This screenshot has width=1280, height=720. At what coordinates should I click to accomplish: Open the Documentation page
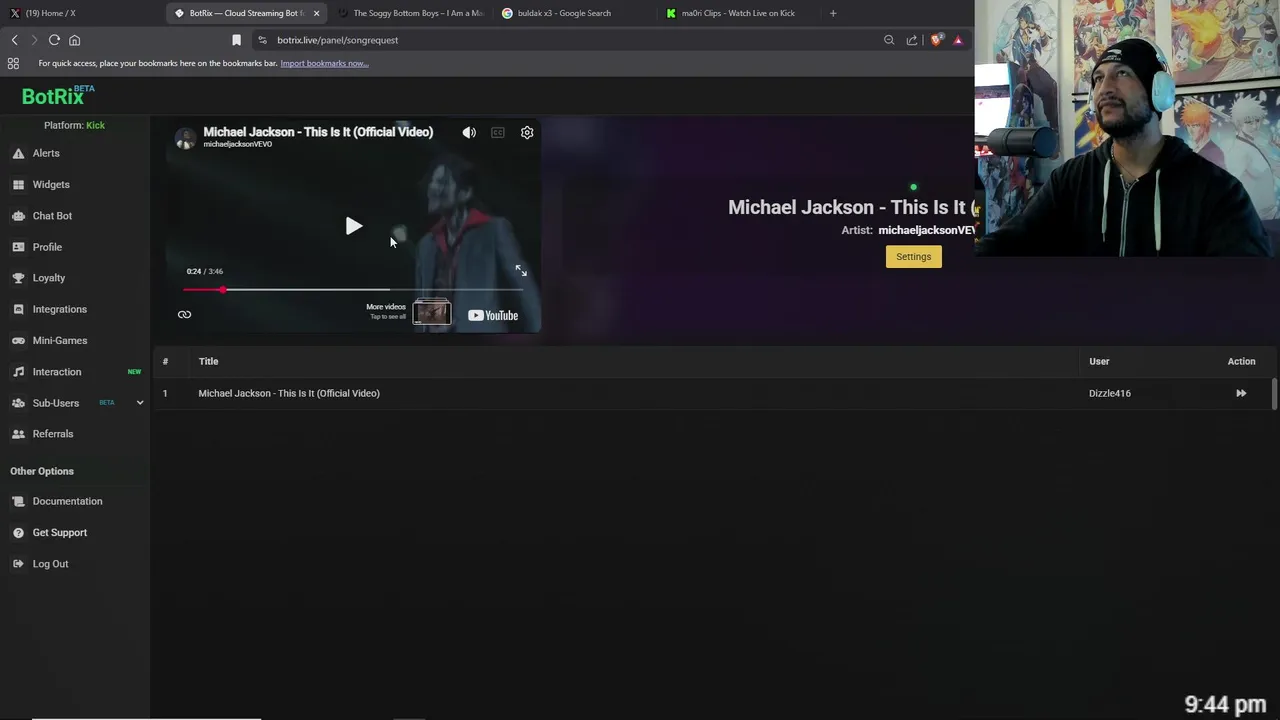pyautogui.click(x=67, y=501)
